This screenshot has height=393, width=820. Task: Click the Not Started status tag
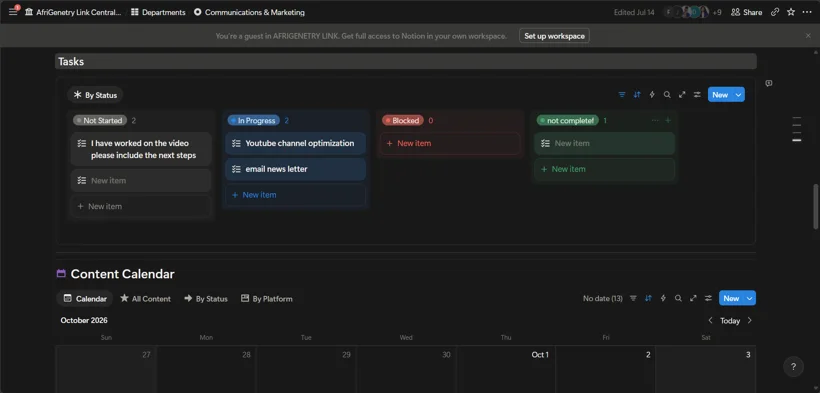(x=100, y=120)
